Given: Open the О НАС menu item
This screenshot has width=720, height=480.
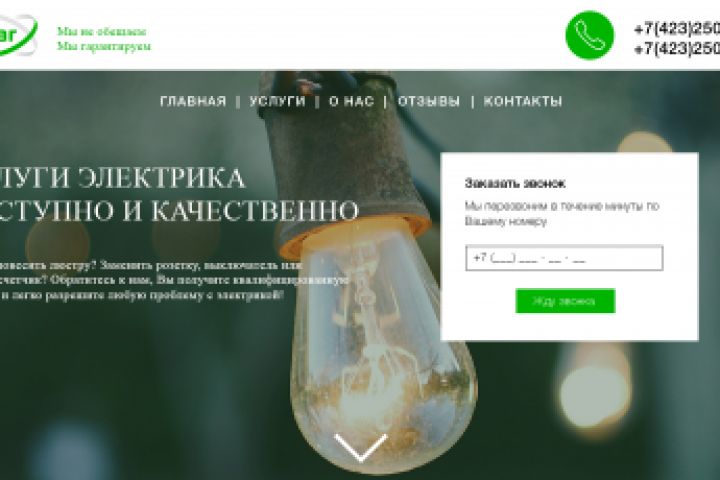Looking at the screenshot, I should [x=351, y=101].
